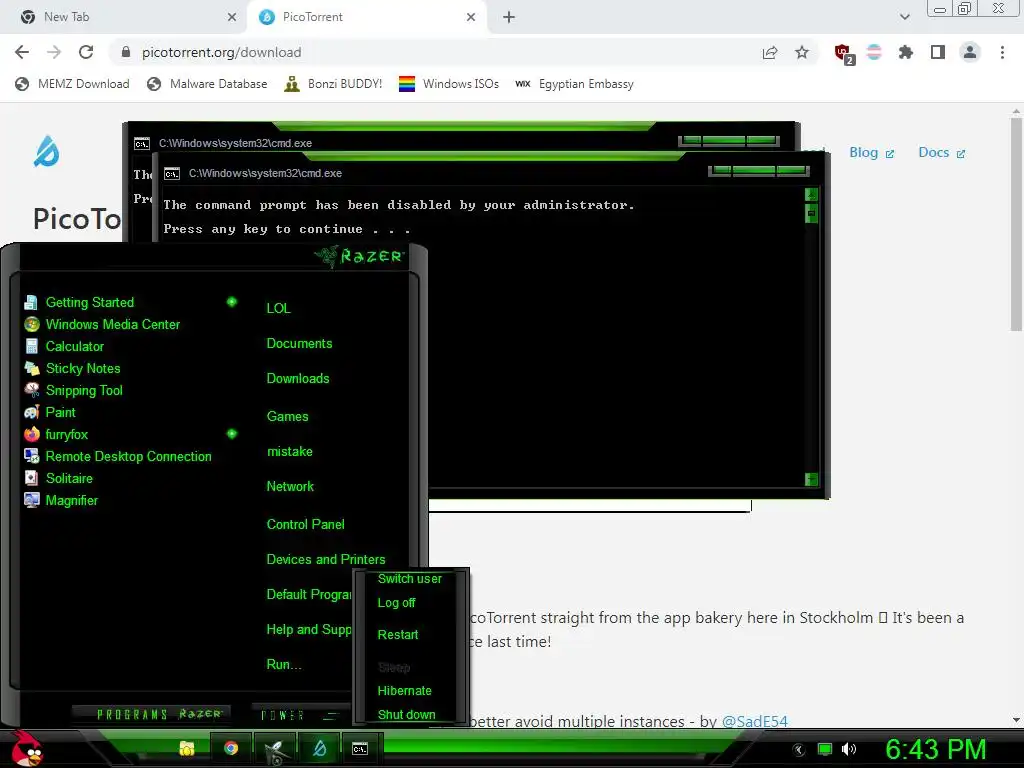The width and height of the screenshot is (1024, 768).
Task: Open a new browser tab
Action: coord(509,17)
